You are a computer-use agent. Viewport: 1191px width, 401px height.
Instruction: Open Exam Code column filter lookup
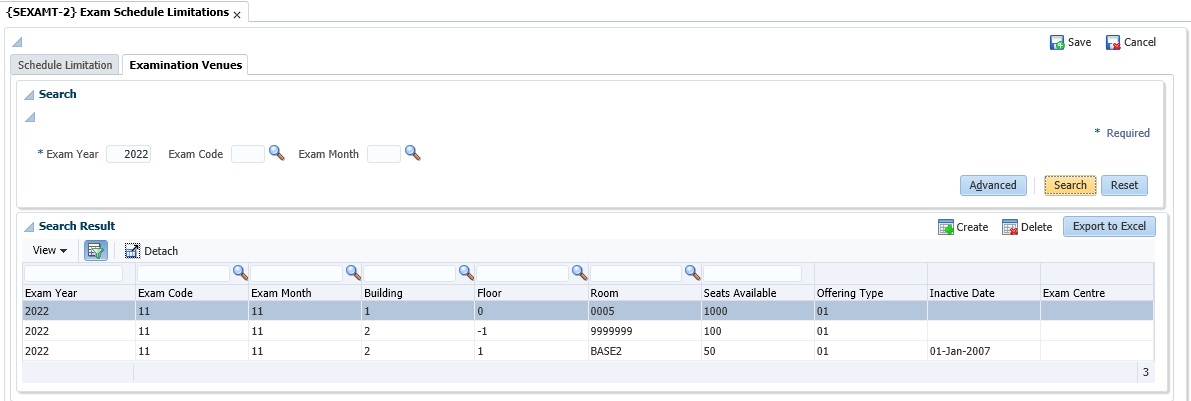pyautogui.click(x=240, y=272)
